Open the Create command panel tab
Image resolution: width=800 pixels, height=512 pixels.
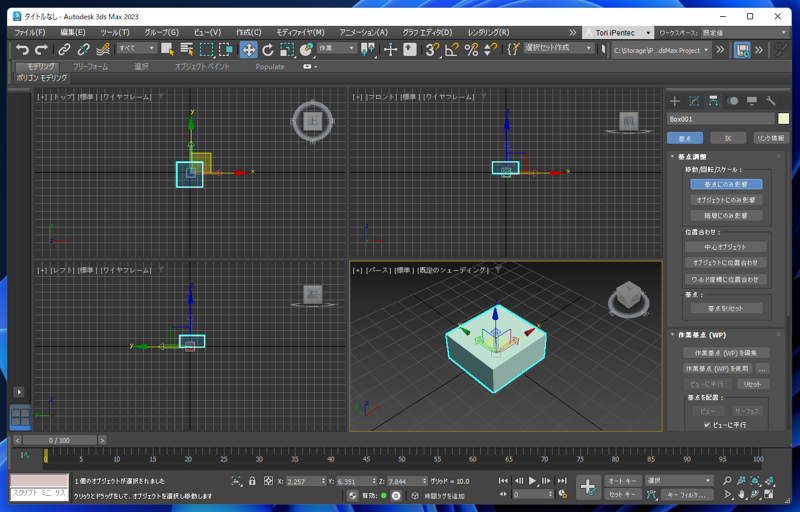674,101
